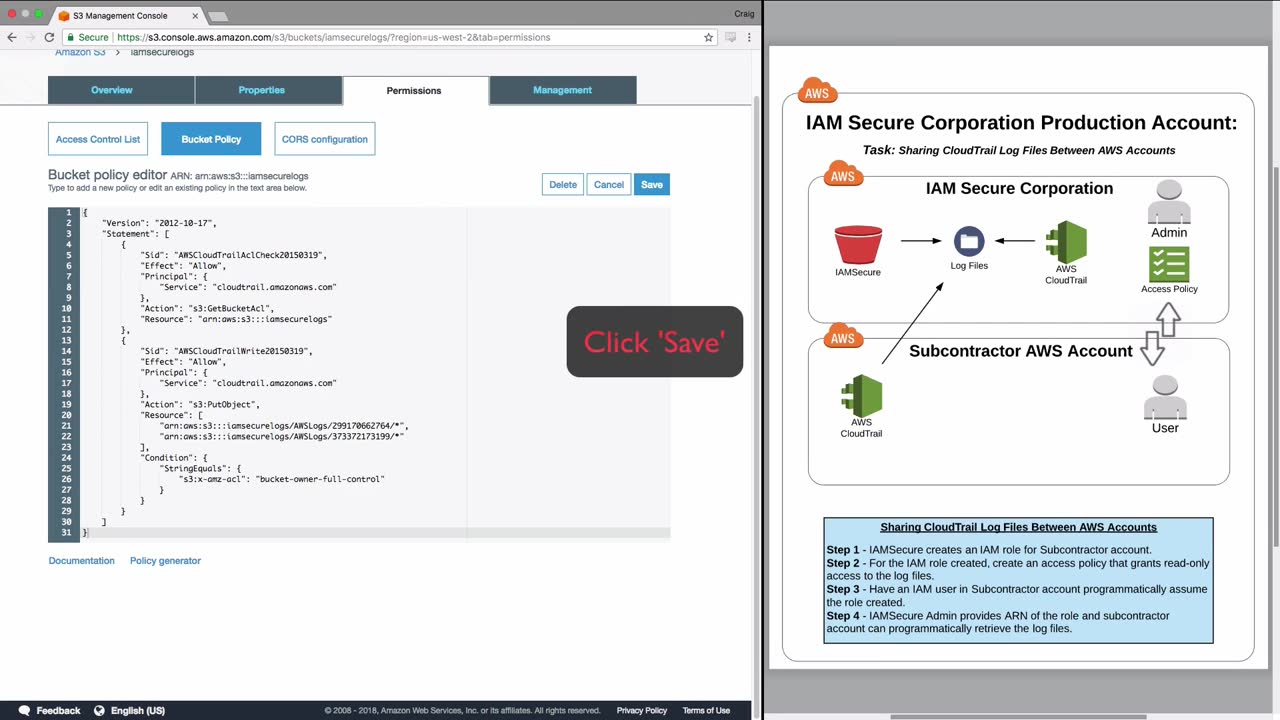Viewport: 1280px width, 720px height.
Task: Click the "IAM Secure Corporation Production Account:" title
Action: coord(1021,123)
